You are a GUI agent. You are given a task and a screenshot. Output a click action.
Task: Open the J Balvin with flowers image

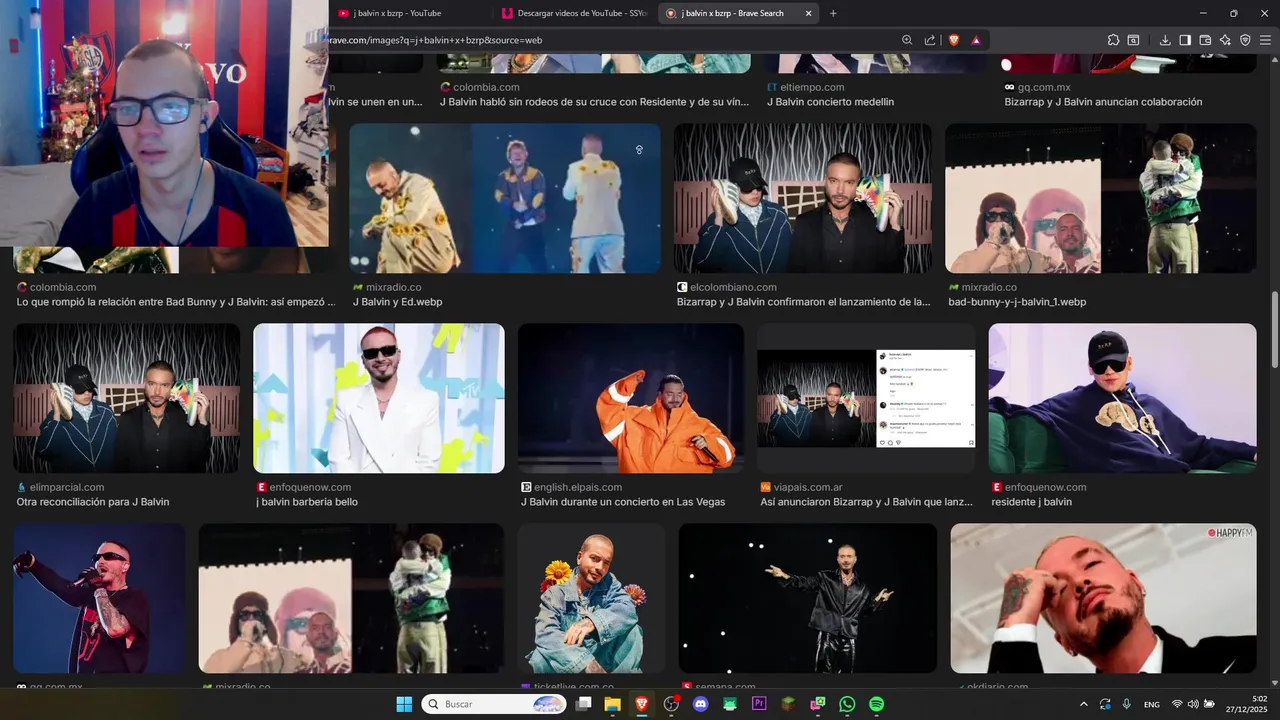tap(591, 598)
